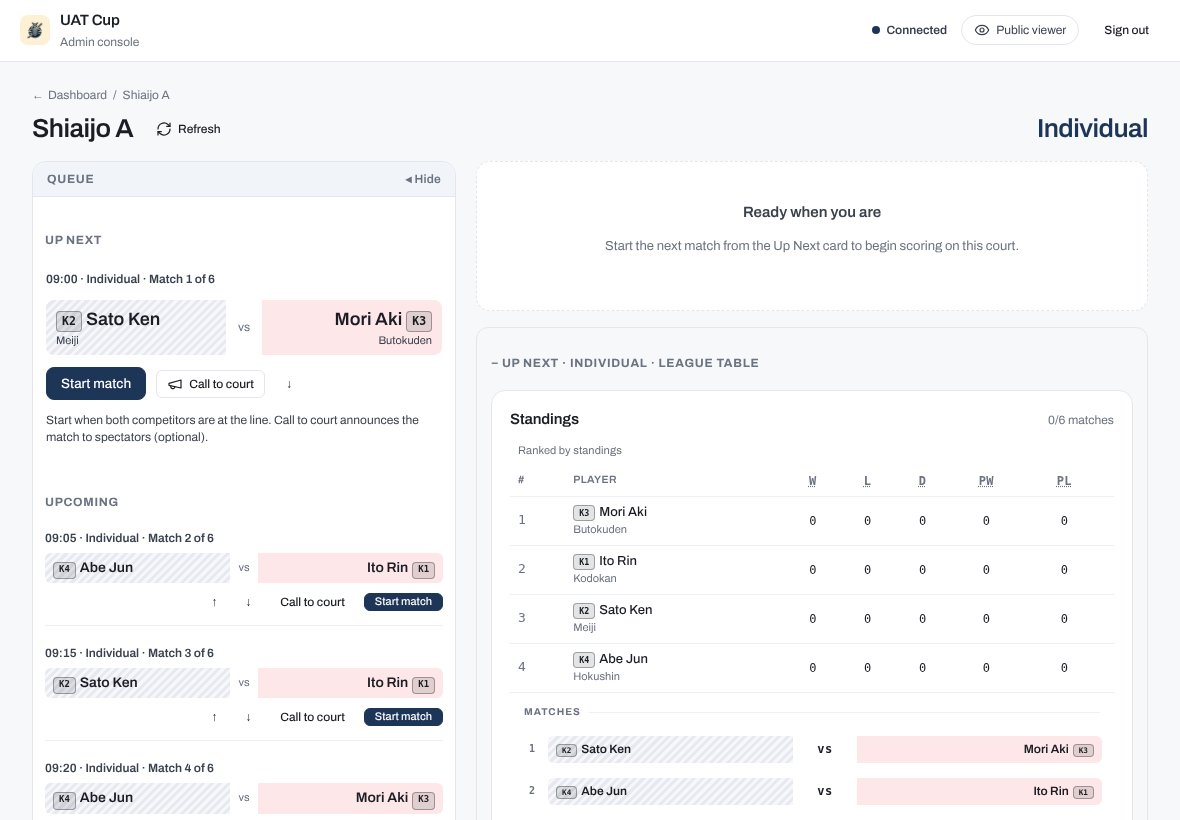Click Abe Jun in Match 2 of 6
Image resolution: width=1180 pixels, height=820 pixels.
coord(137,568)
